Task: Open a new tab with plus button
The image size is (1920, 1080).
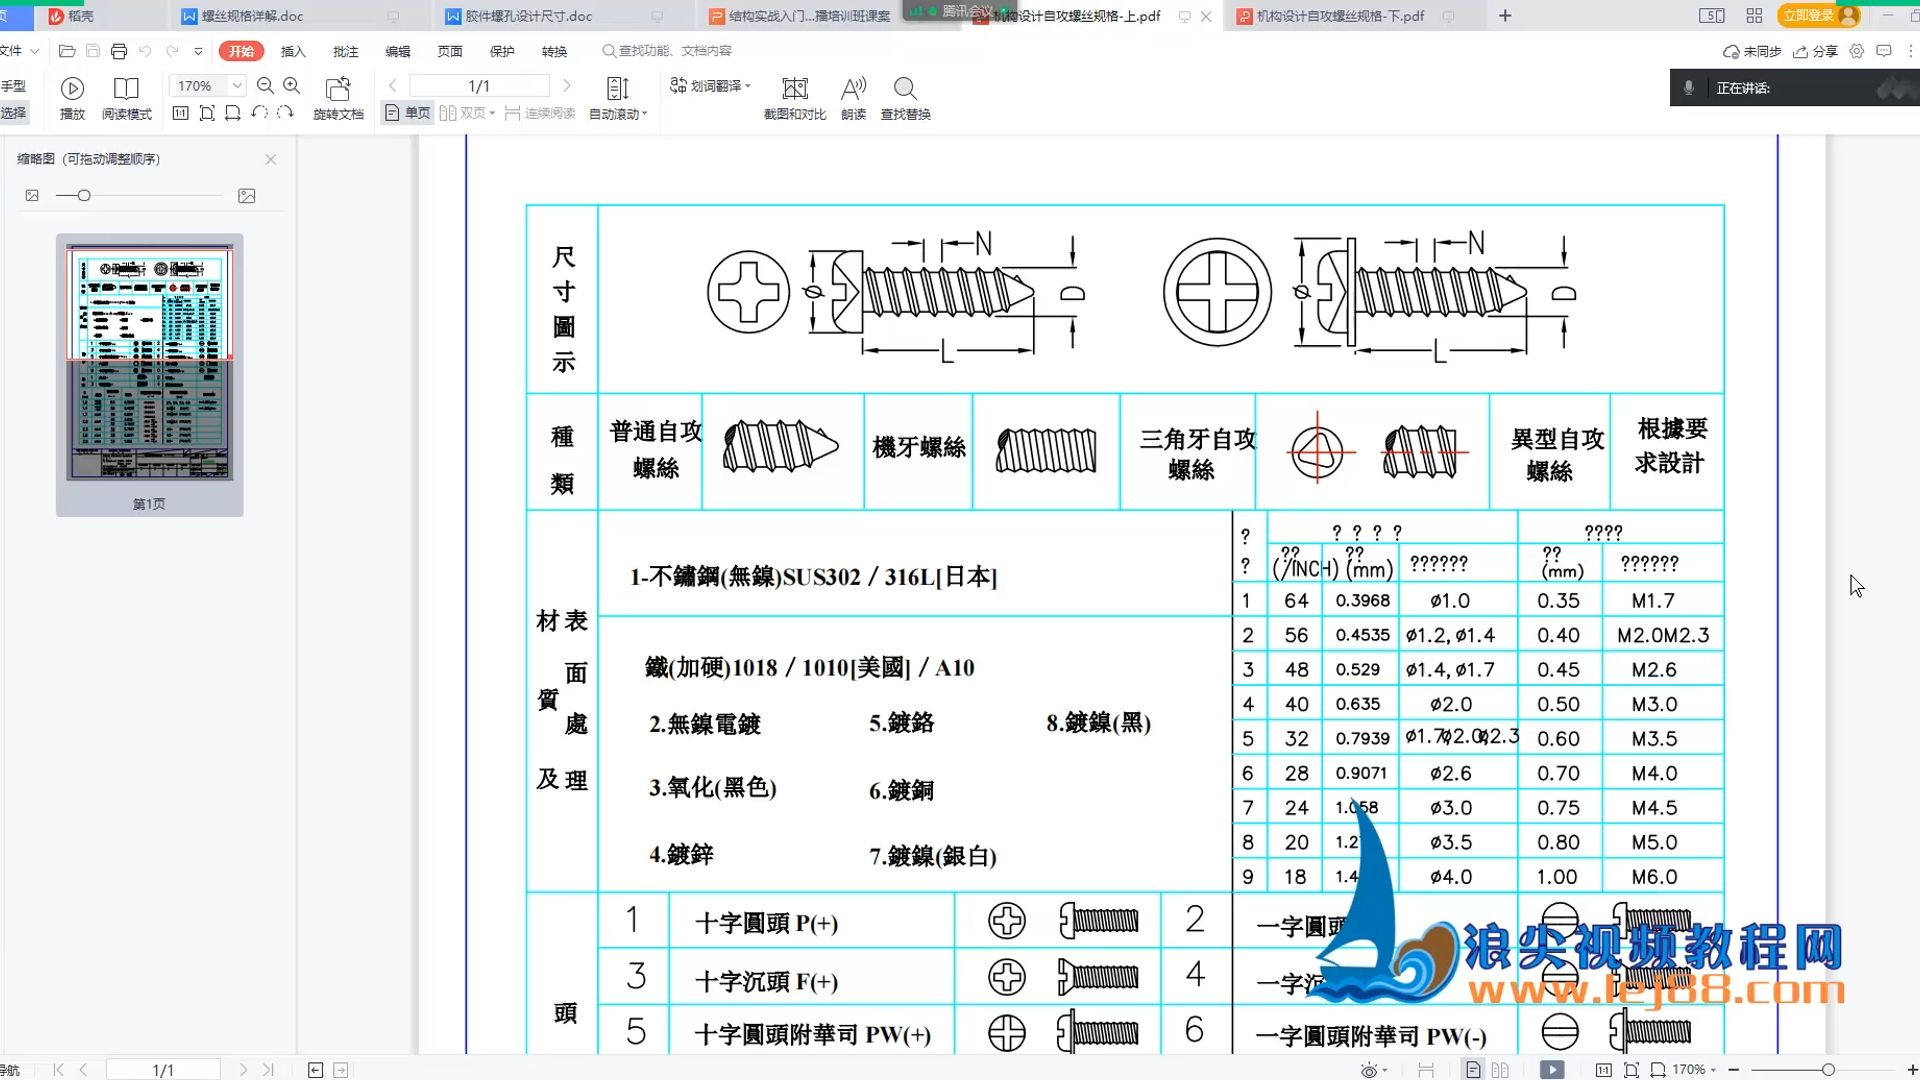Action: coord(1505,16)
